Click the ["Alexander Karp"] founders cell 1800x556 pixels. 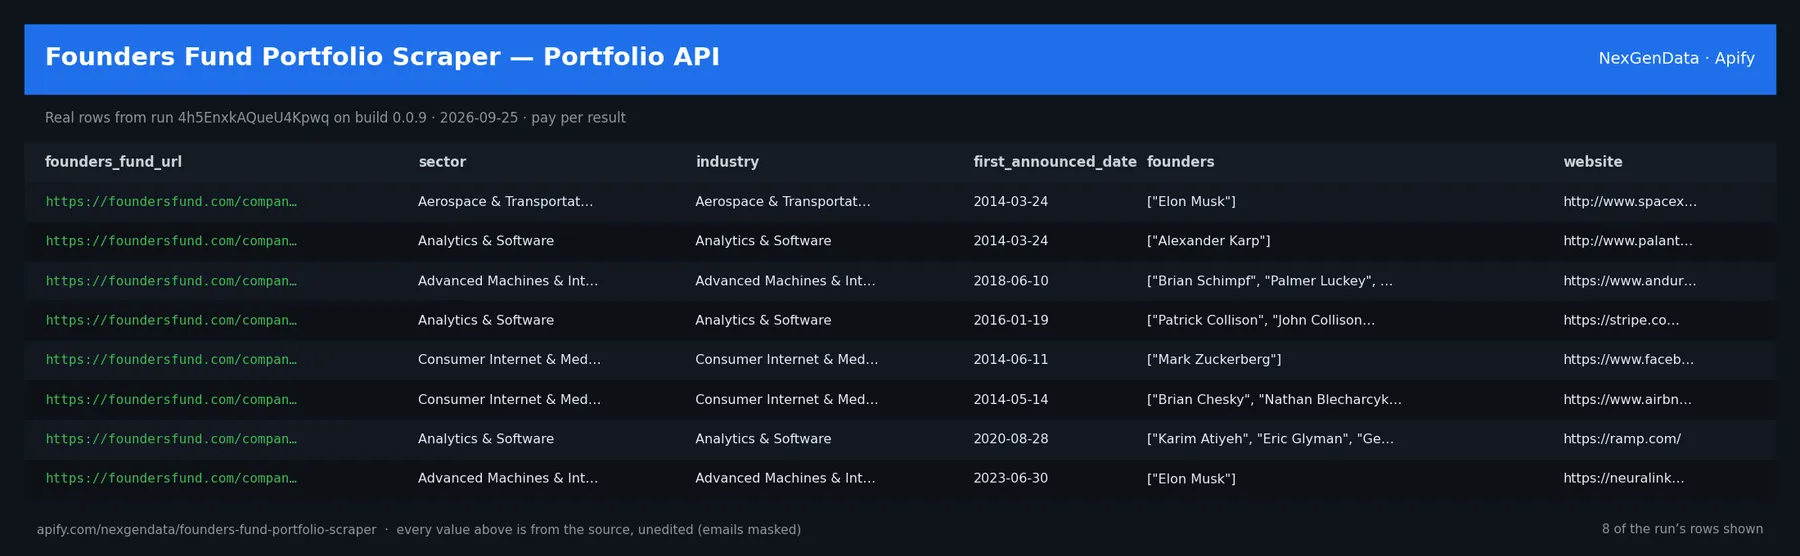[1209, 241]
